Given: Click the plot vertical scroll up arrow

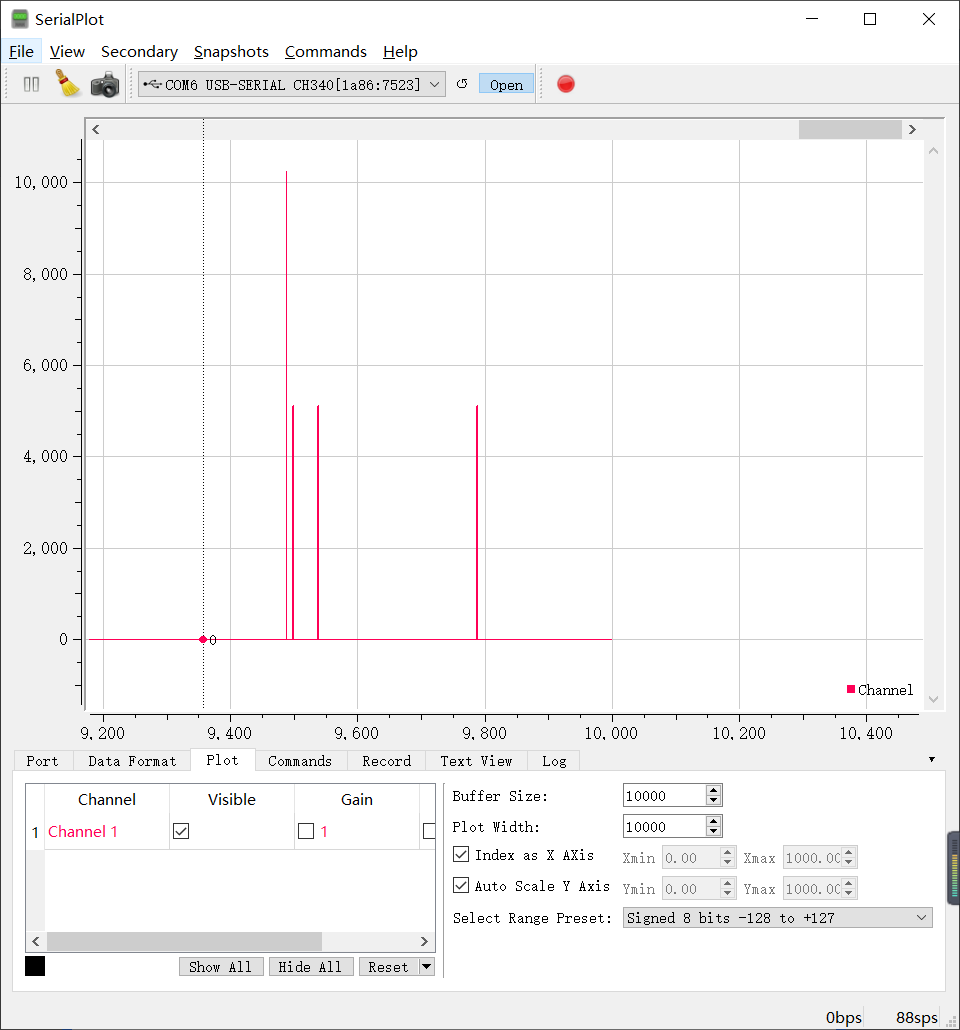Looking at the screenshot, I should tap(934, 151).
